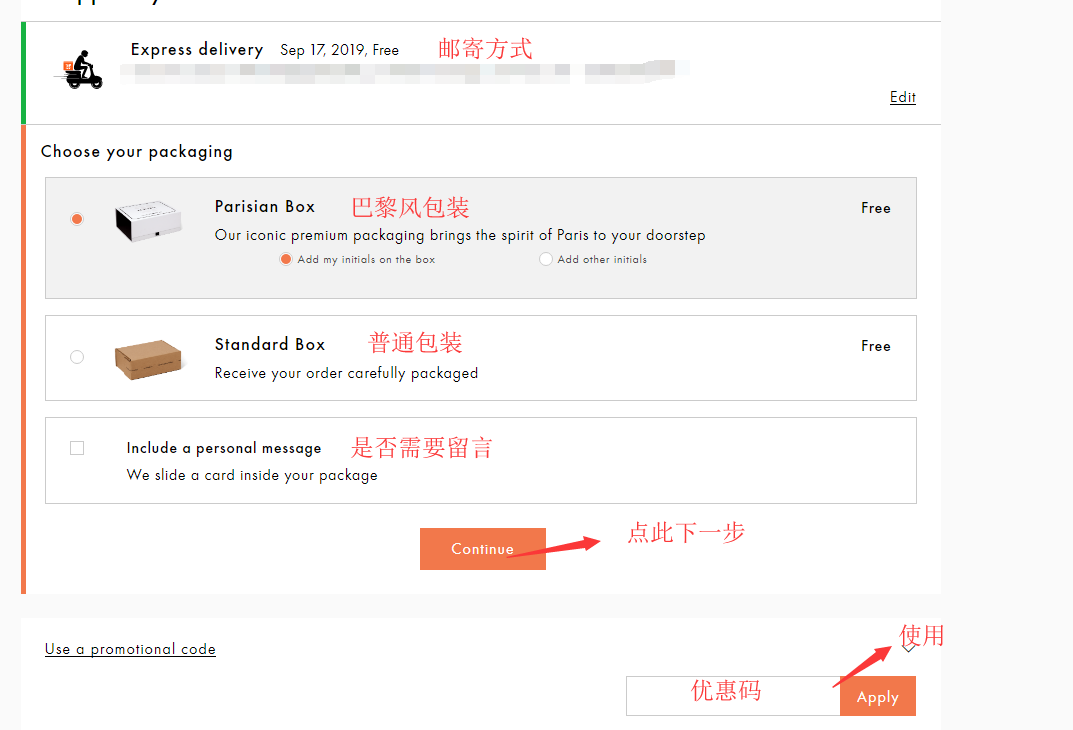Viewport: 1073px width, 730px height.
Task: Choose the "Add other initials" option
Action: pos(546,259)
